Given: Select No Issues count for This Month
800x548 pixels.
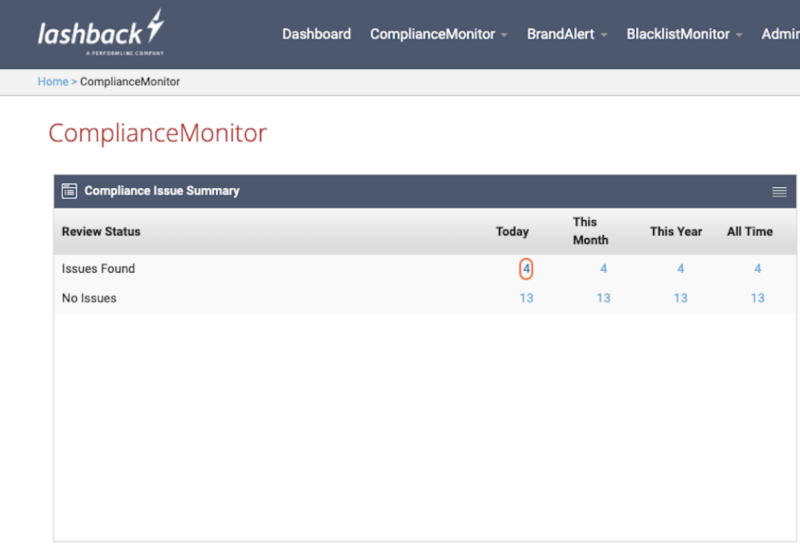Looking at the screenshot, I should 603,298.
